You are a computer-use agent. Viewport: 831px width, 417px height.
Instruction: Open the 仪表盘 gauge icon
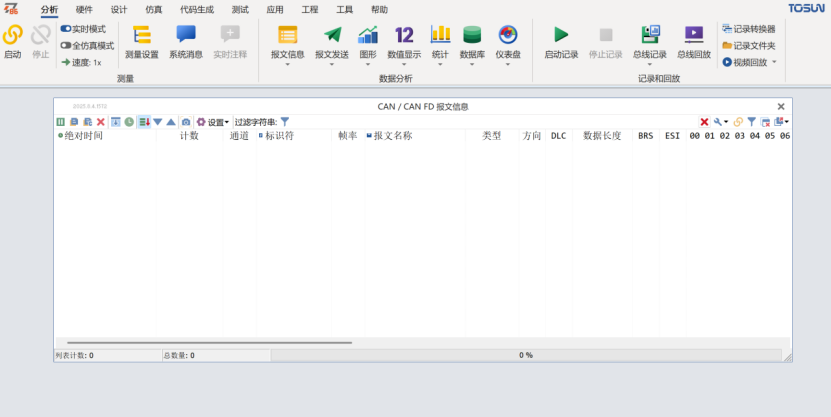click(508, 35)
